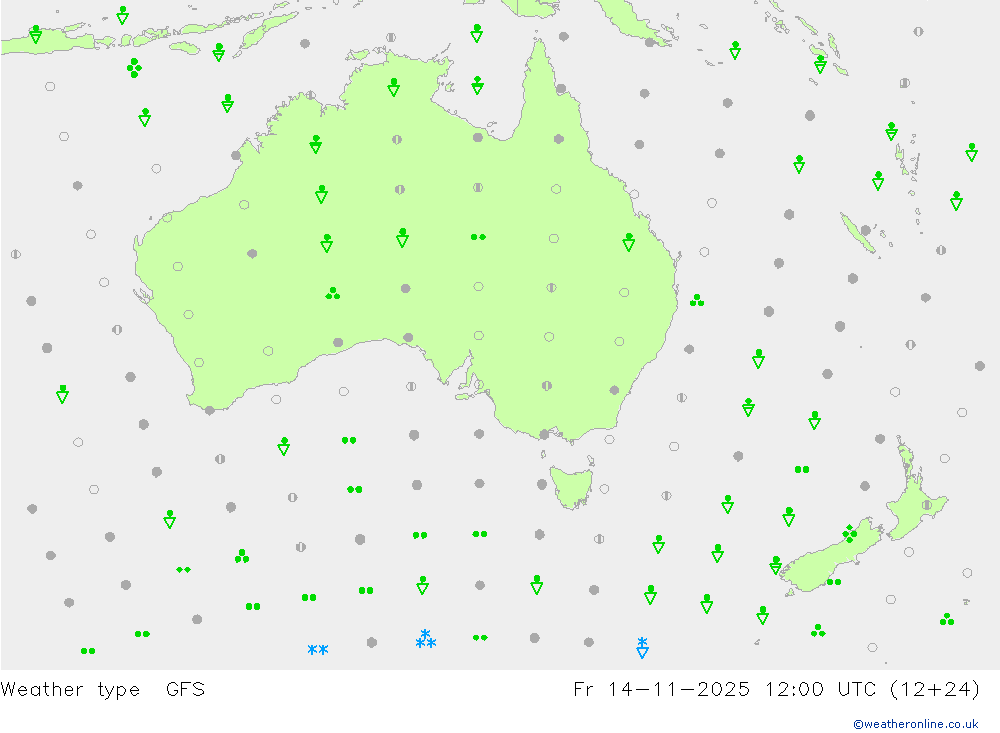Click the 'Weather type GFS' label

[103, 690]
